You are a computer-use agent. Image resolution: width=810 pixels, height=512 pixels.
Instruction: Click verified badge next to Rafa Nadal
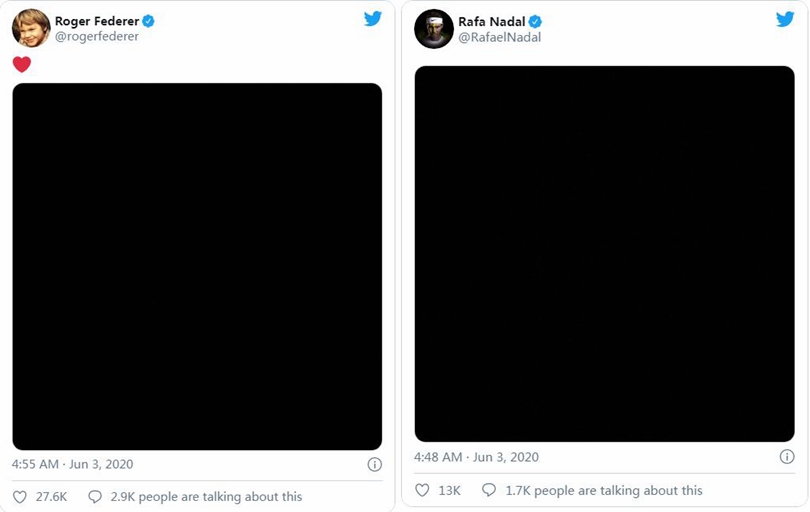click(x=535, y=22)
